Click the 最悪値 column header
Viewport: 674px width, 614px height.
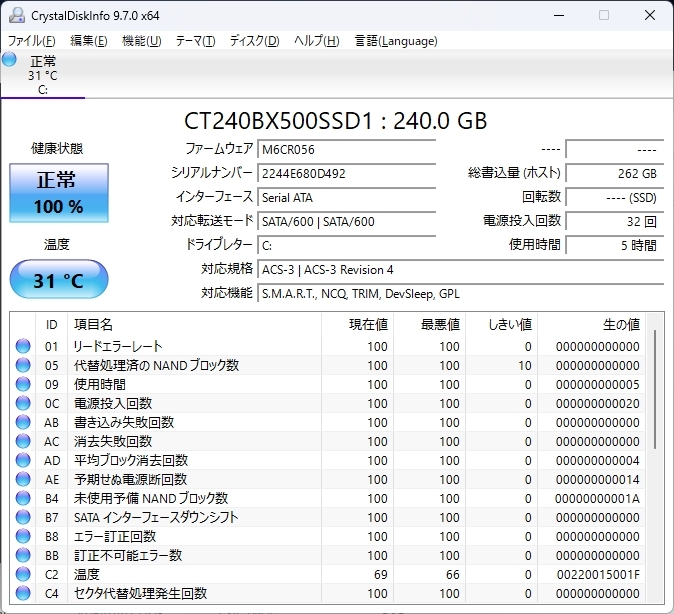(x=429, y=325)
